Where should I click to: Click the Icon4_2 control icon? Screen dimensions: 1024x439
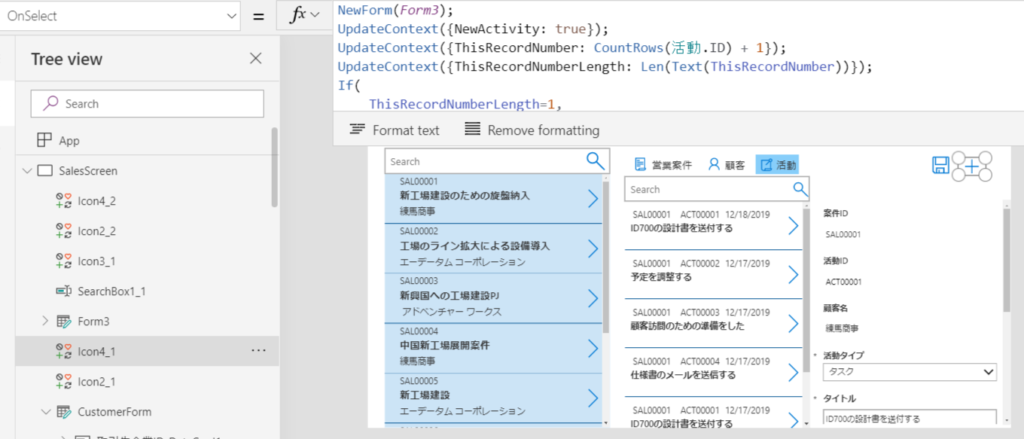pos(63,201)
